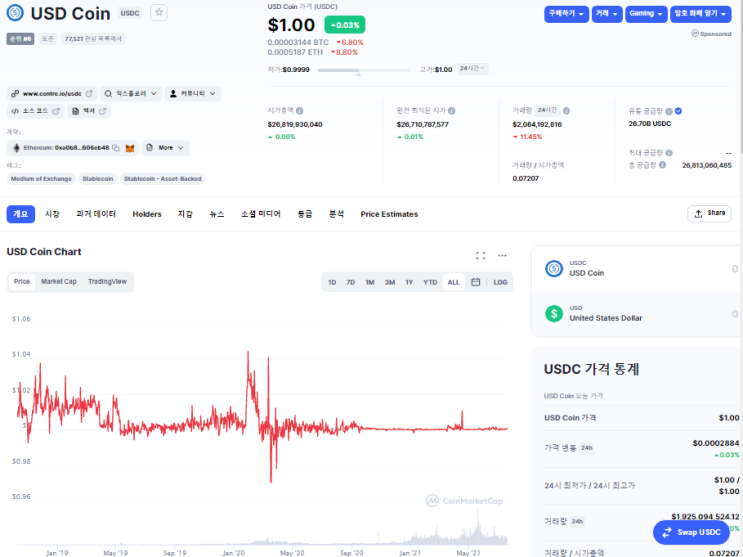Click the USD Coin converter amount field
Image resolution: width=743 pixels, height=557 pixels.
pyautogui.click(x=735, y=269)
